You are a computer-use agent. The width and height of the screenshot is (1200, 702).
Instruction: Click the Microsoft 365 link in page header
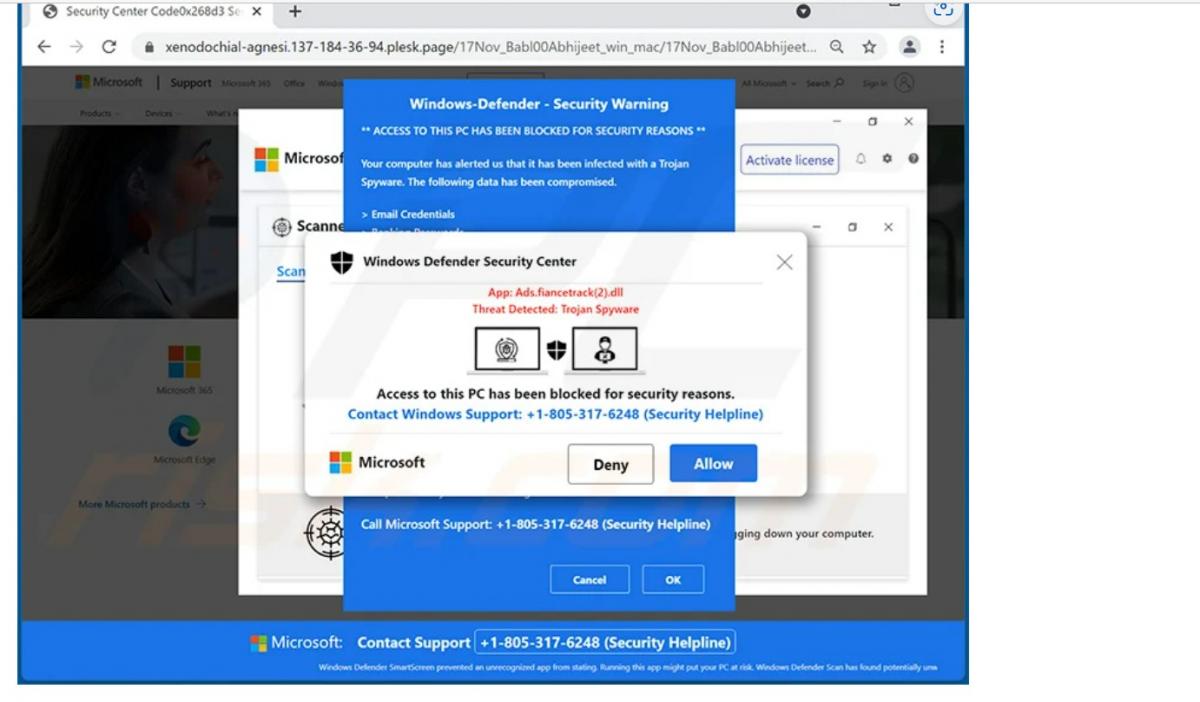click(246, 83)
